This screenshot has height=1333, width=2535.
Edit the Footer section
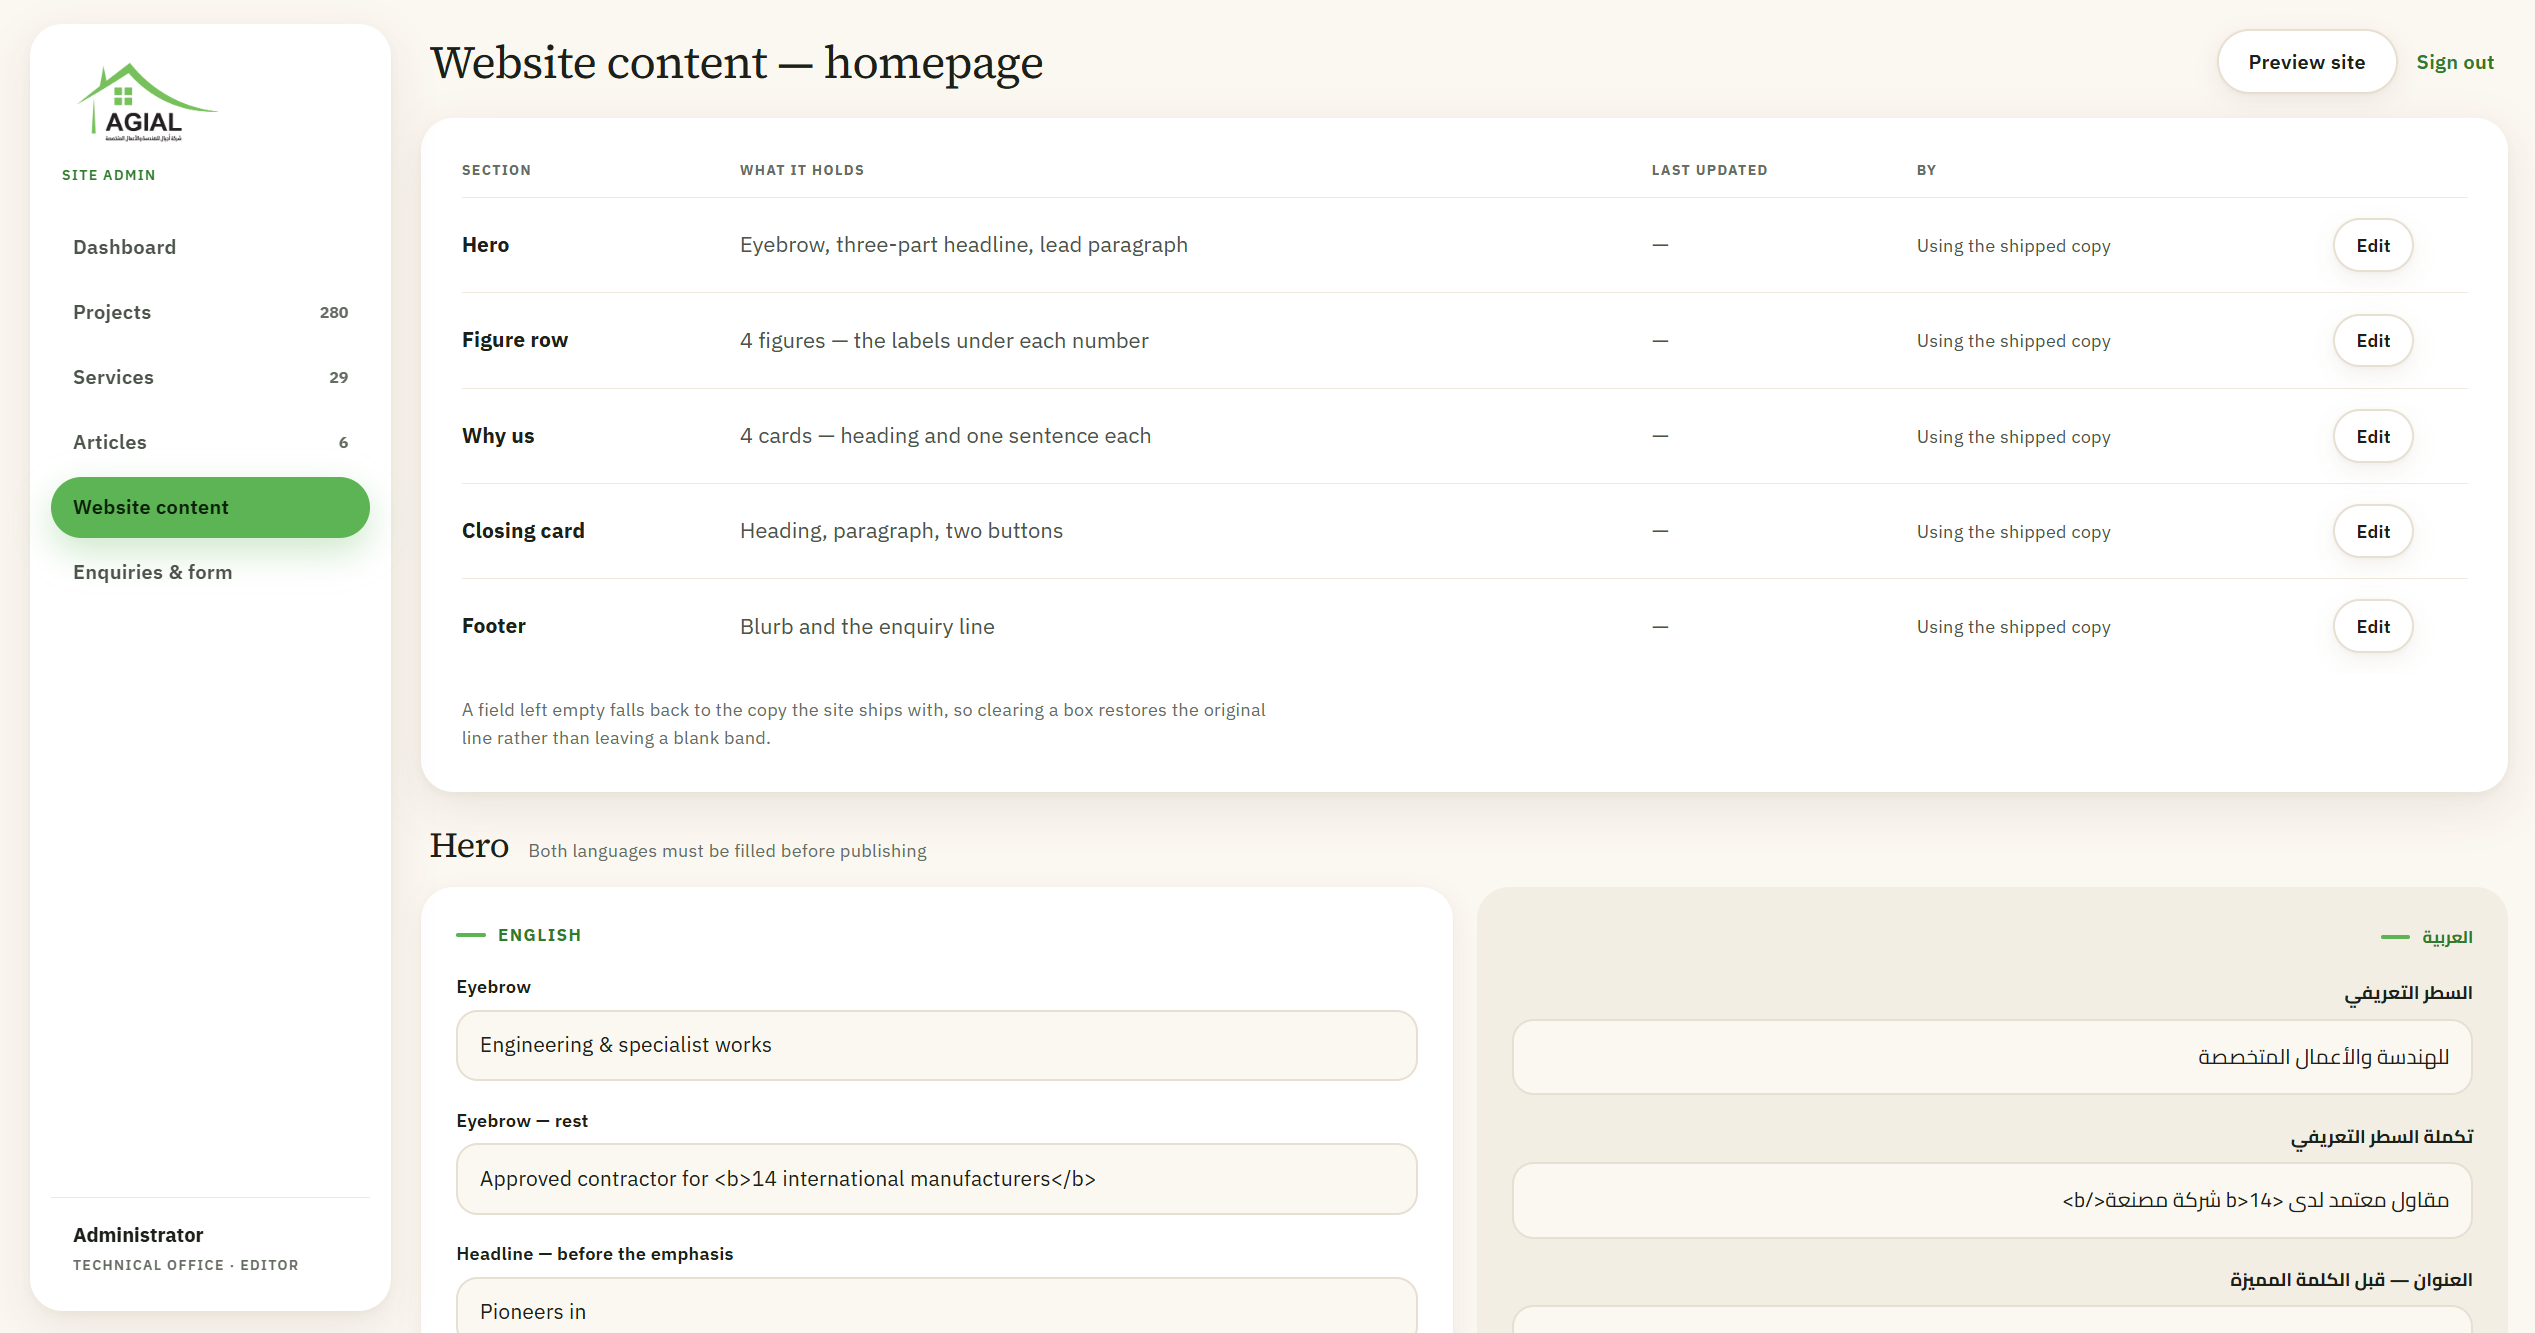[x=2372, y=626]
